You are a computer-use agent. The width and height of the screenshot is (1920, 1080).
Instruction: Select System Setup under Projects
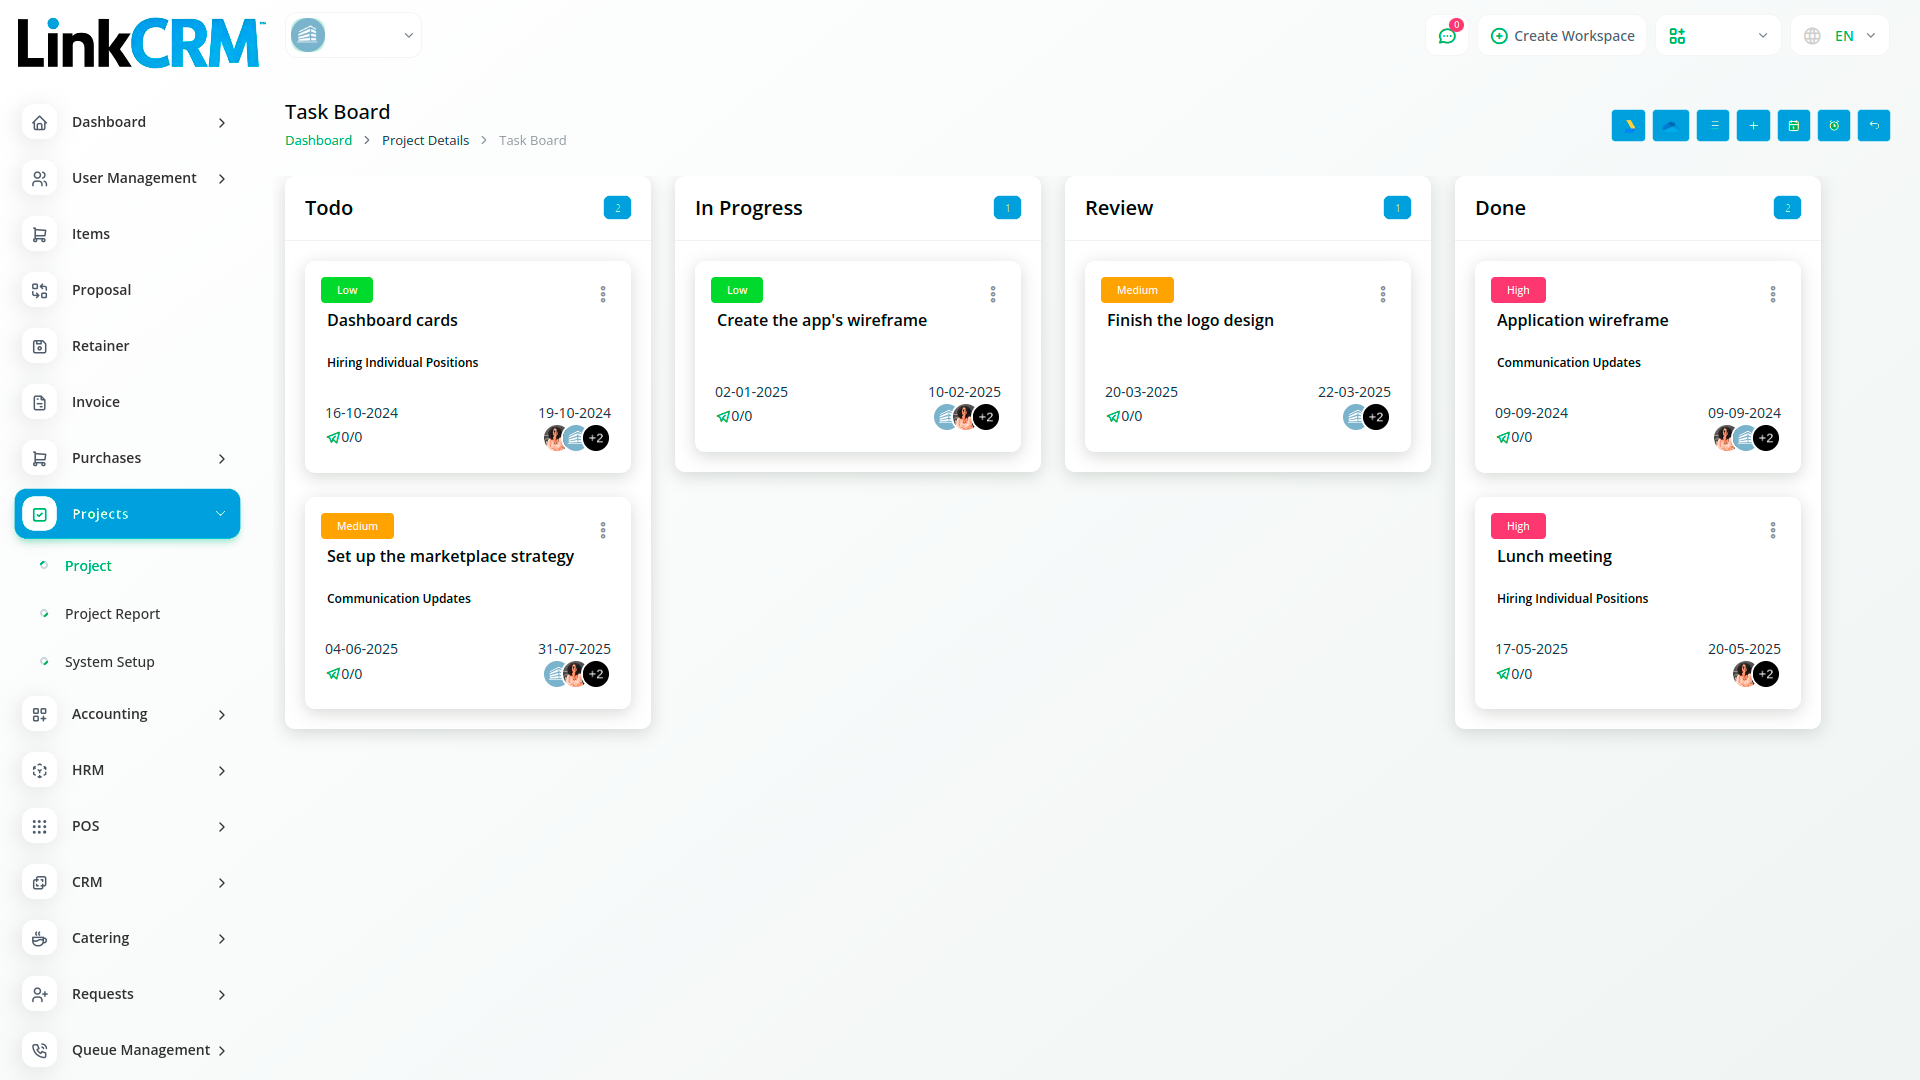109,662
